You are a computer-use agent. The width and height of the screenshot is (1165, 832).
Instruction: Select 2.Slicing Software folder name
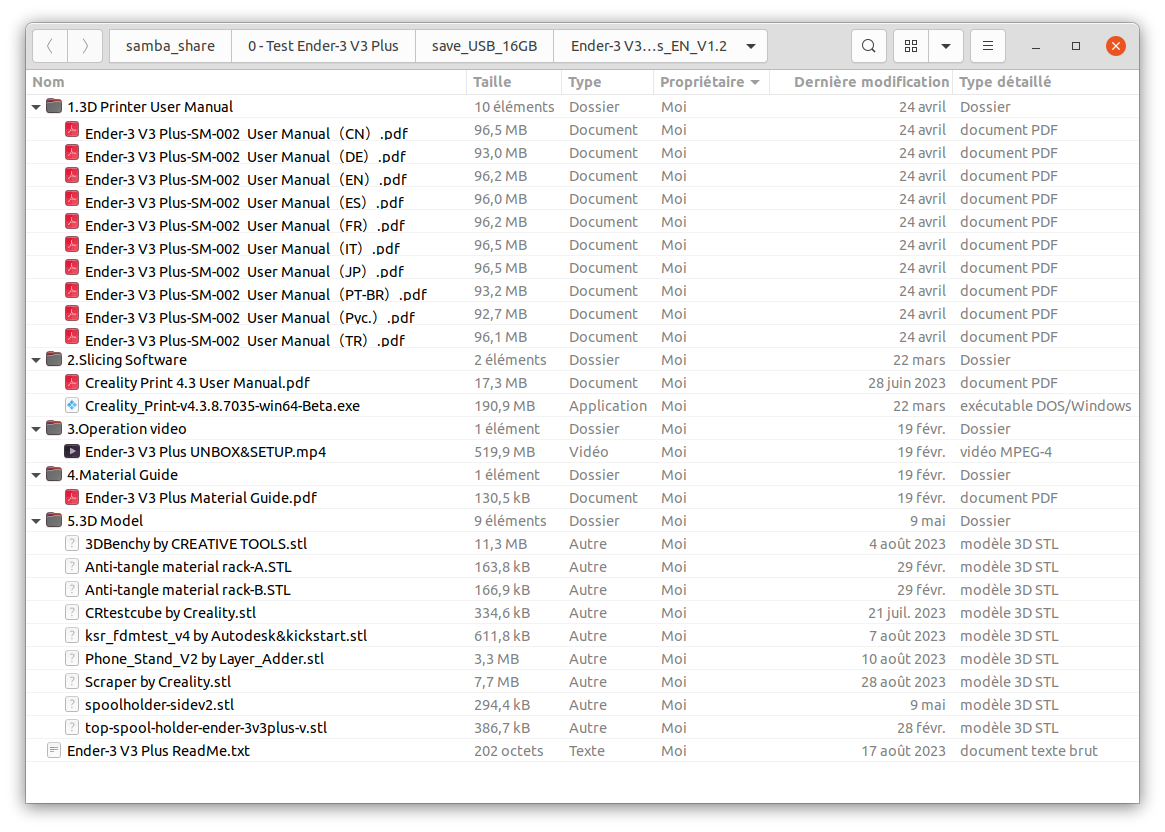(x=127, y=360)
